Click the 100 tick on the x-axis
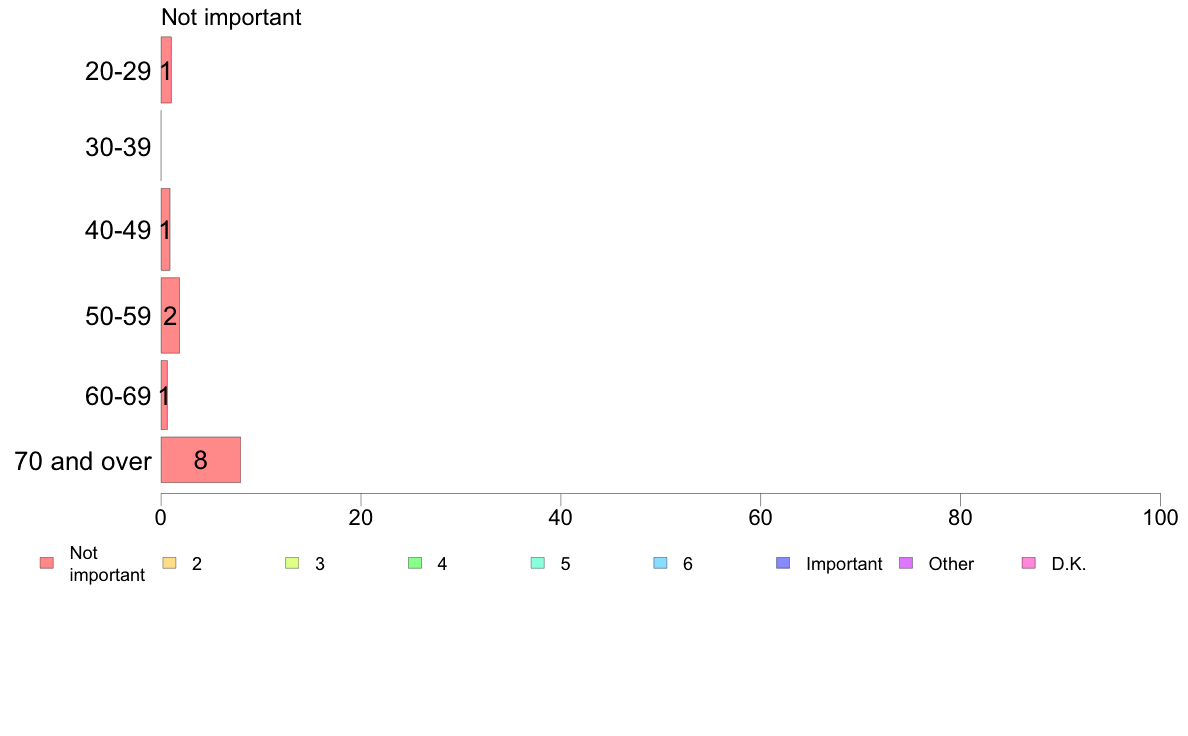Image resolution: width=1188 pixels, height=736 pixels. 1159,518
